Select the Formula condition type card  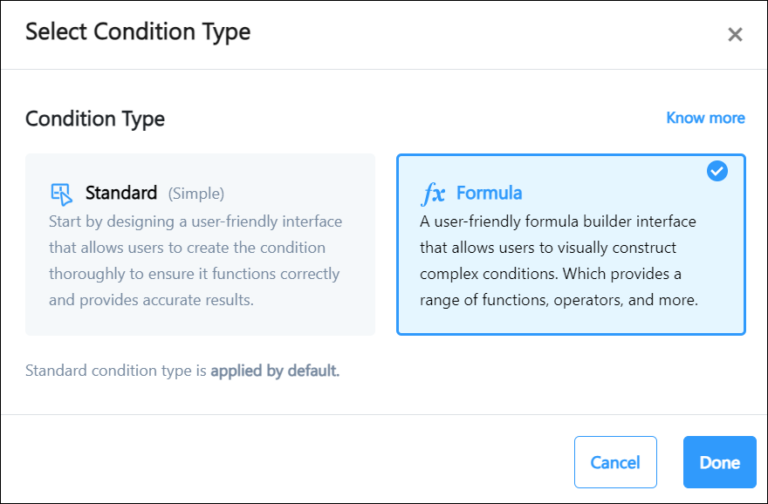(571, 244)
